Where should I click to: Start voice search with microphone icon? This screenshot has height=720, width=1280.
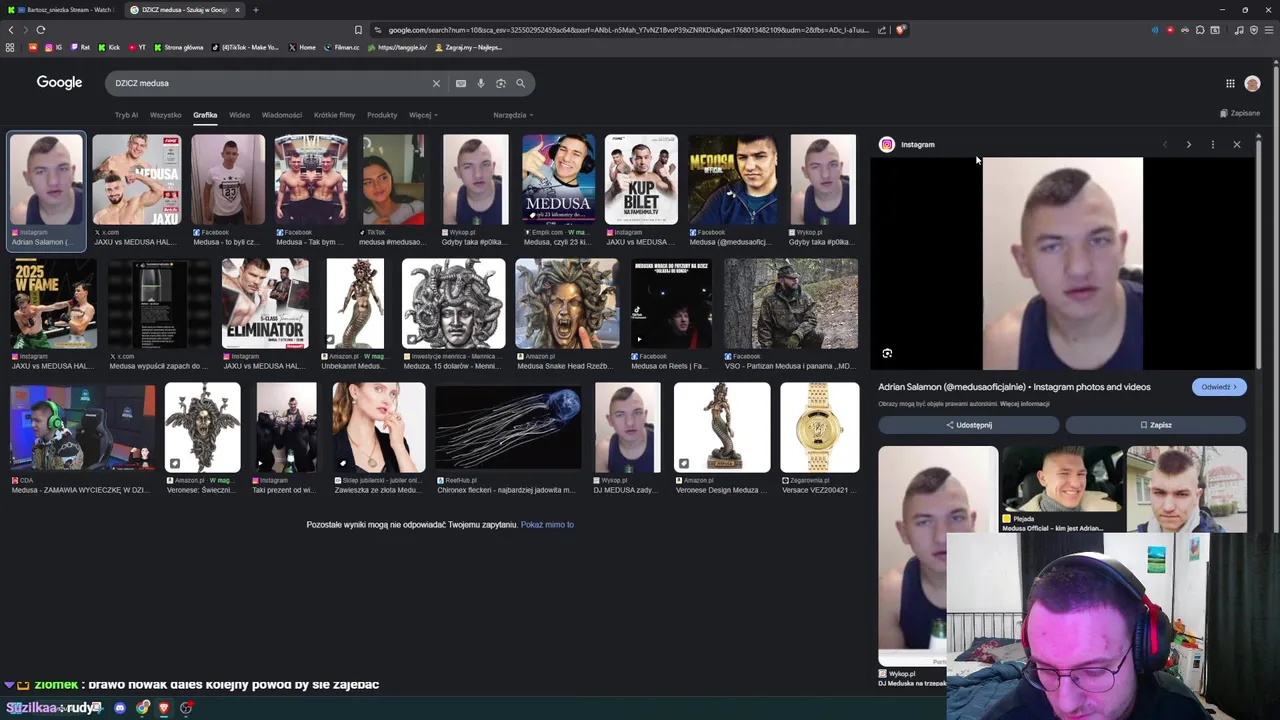click(x=481, y=83)
